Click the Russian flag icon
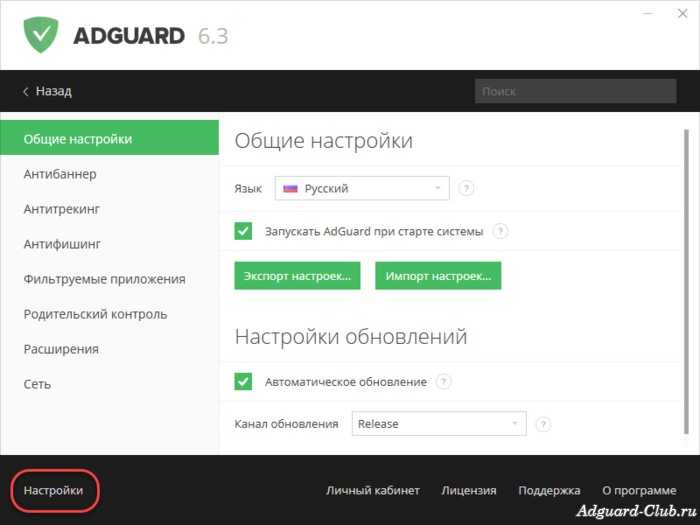 coord(290,188)
